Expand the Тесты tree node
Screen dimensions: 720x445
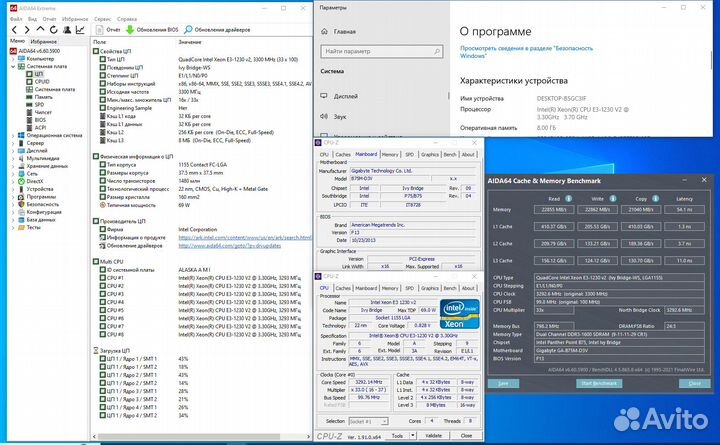[x=13, y=227]
